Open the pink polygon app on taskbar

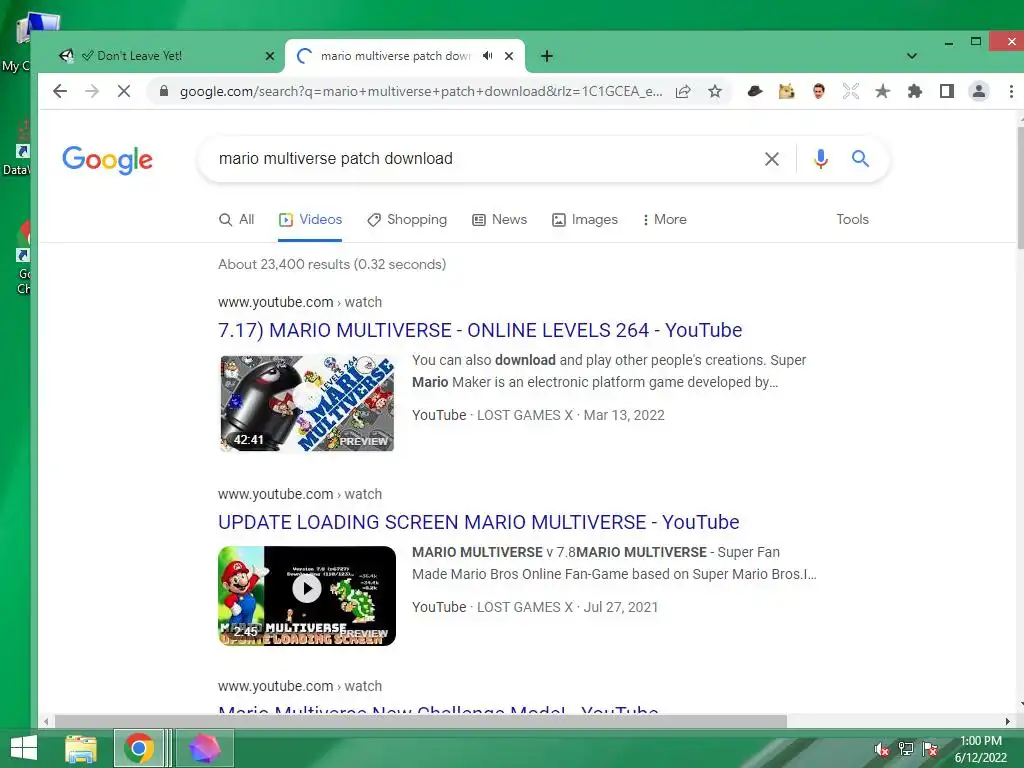click(205, 748)
